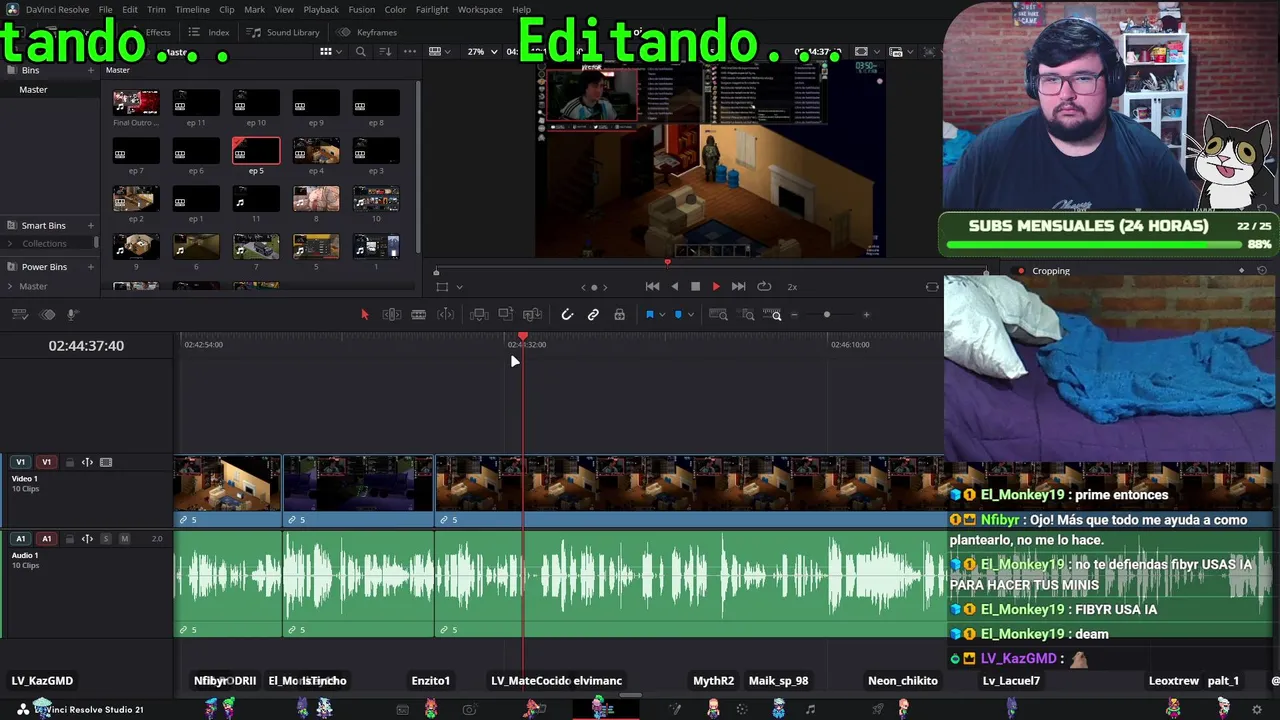Open the Fusion menu
1280x720 pixels.
point(362,10)
